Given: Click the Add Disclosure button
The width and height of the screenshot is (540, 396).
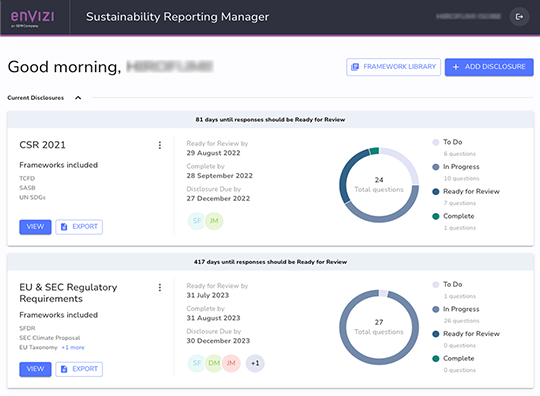Looking at the screenshot, I should [489, 67].
